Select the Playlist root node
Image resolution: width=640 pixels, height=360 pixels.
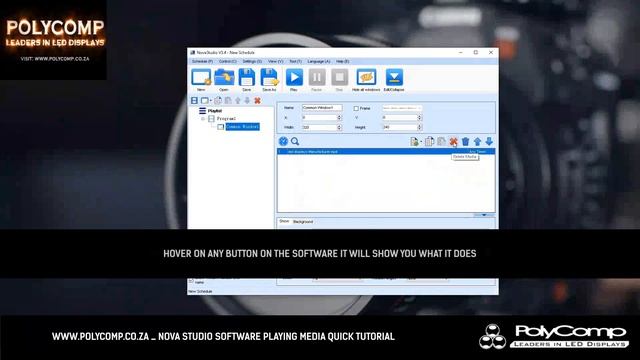point(215,111)
